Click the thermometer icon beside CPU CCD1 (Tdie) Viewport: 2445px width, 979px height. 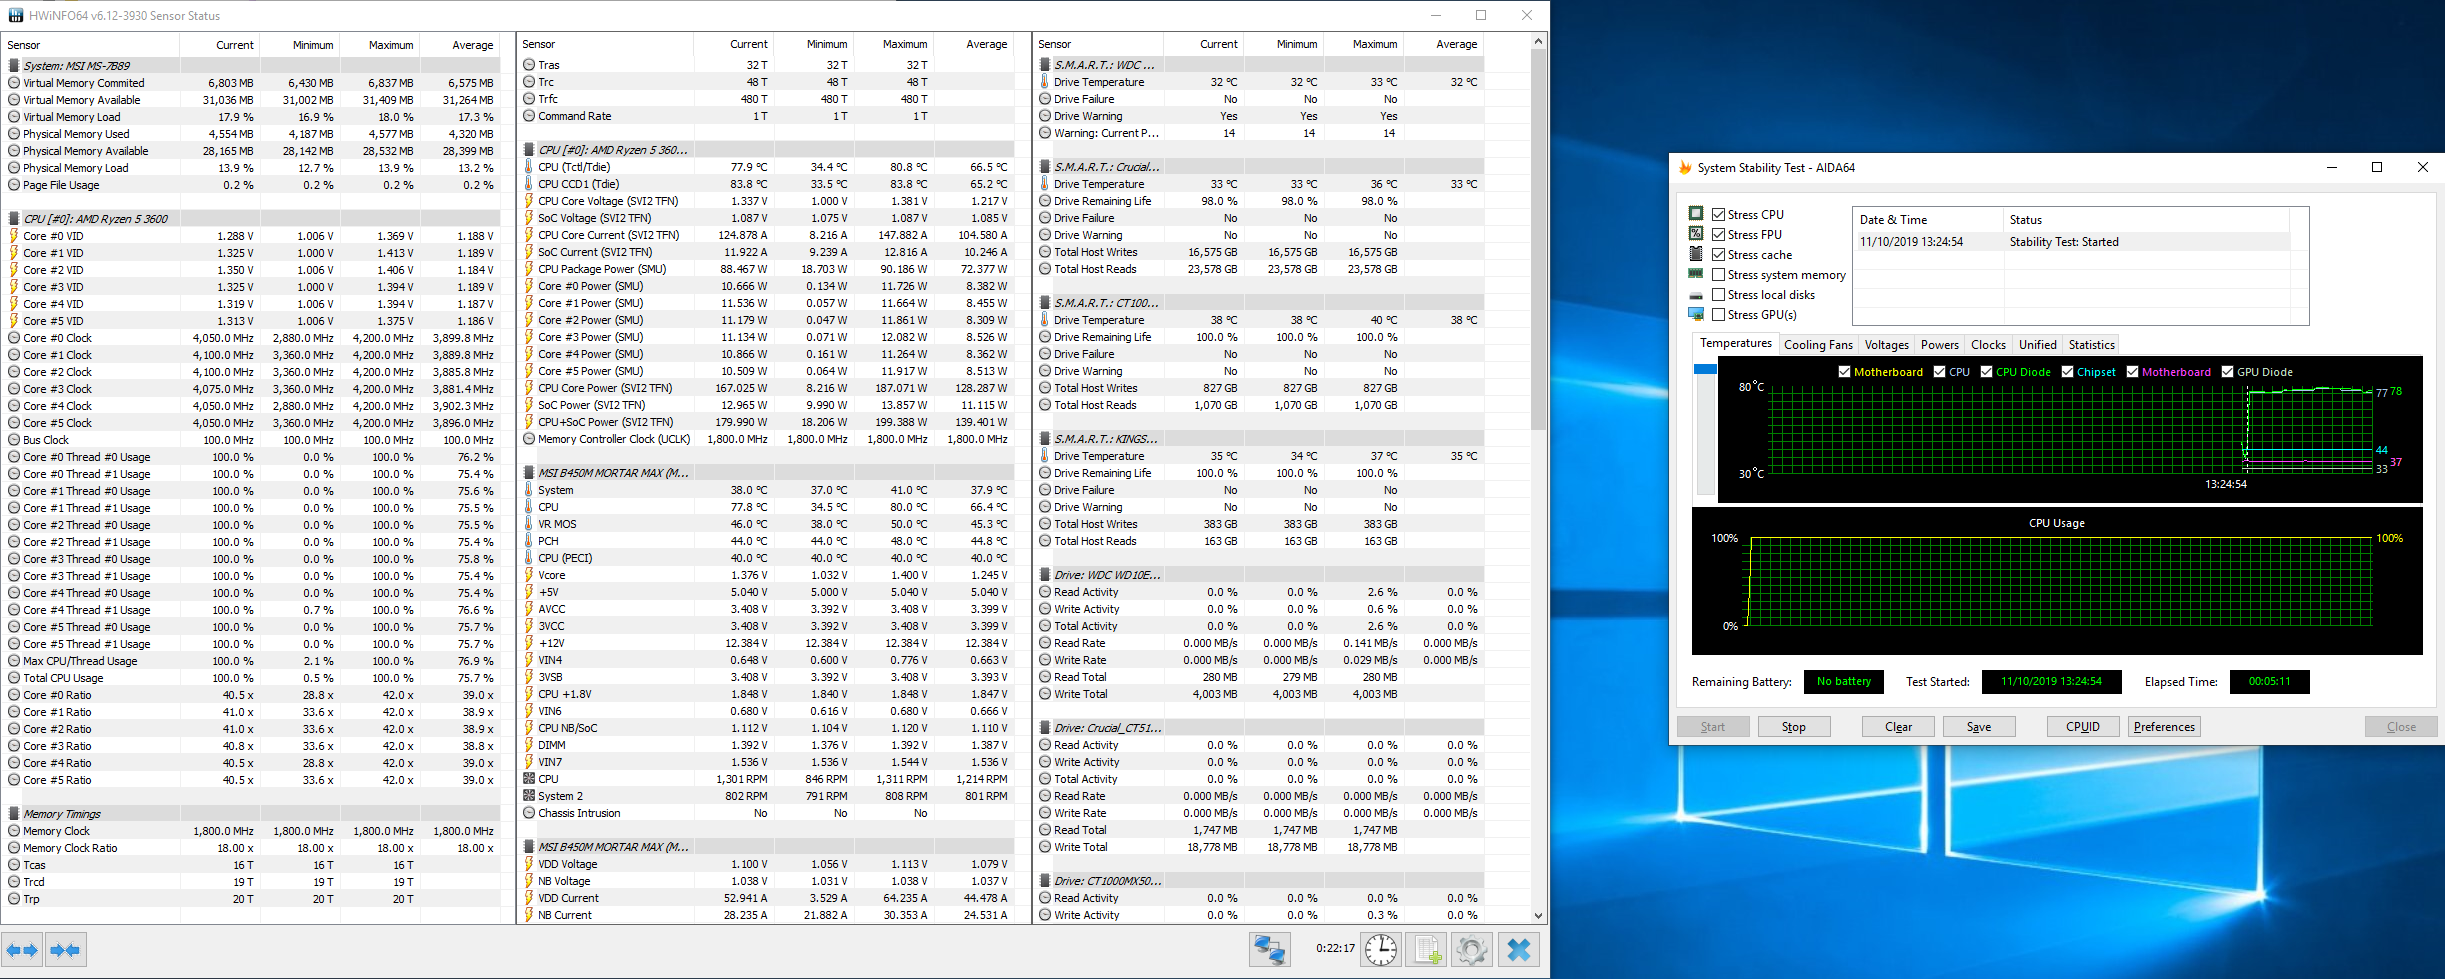point(528,184)
